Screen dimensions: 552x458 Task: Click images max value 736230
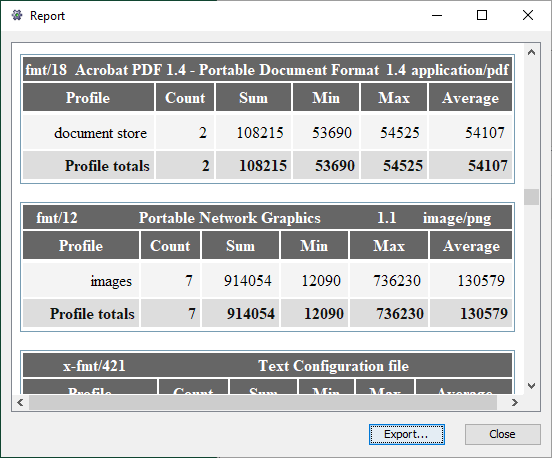click(x=389, y=281)
